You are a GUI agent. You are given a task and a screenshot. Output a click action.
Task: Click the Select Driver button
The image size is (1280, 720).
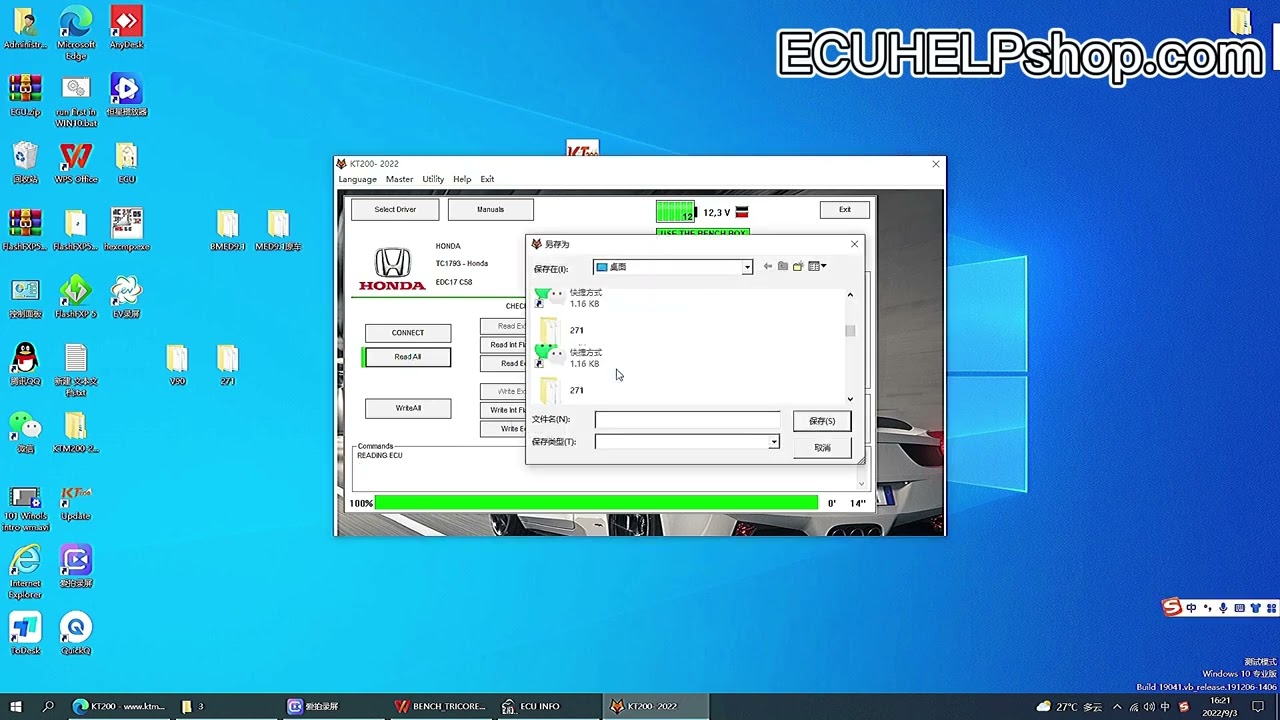click(395, 209)
